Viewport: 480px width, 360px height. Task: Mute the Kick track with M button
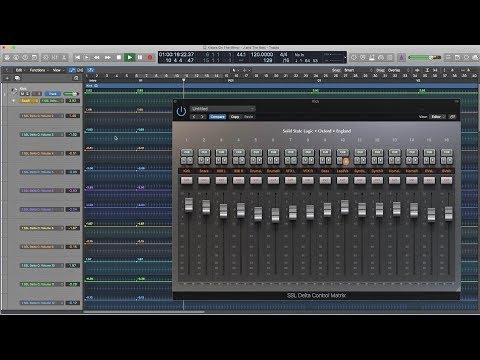[23, 94]
